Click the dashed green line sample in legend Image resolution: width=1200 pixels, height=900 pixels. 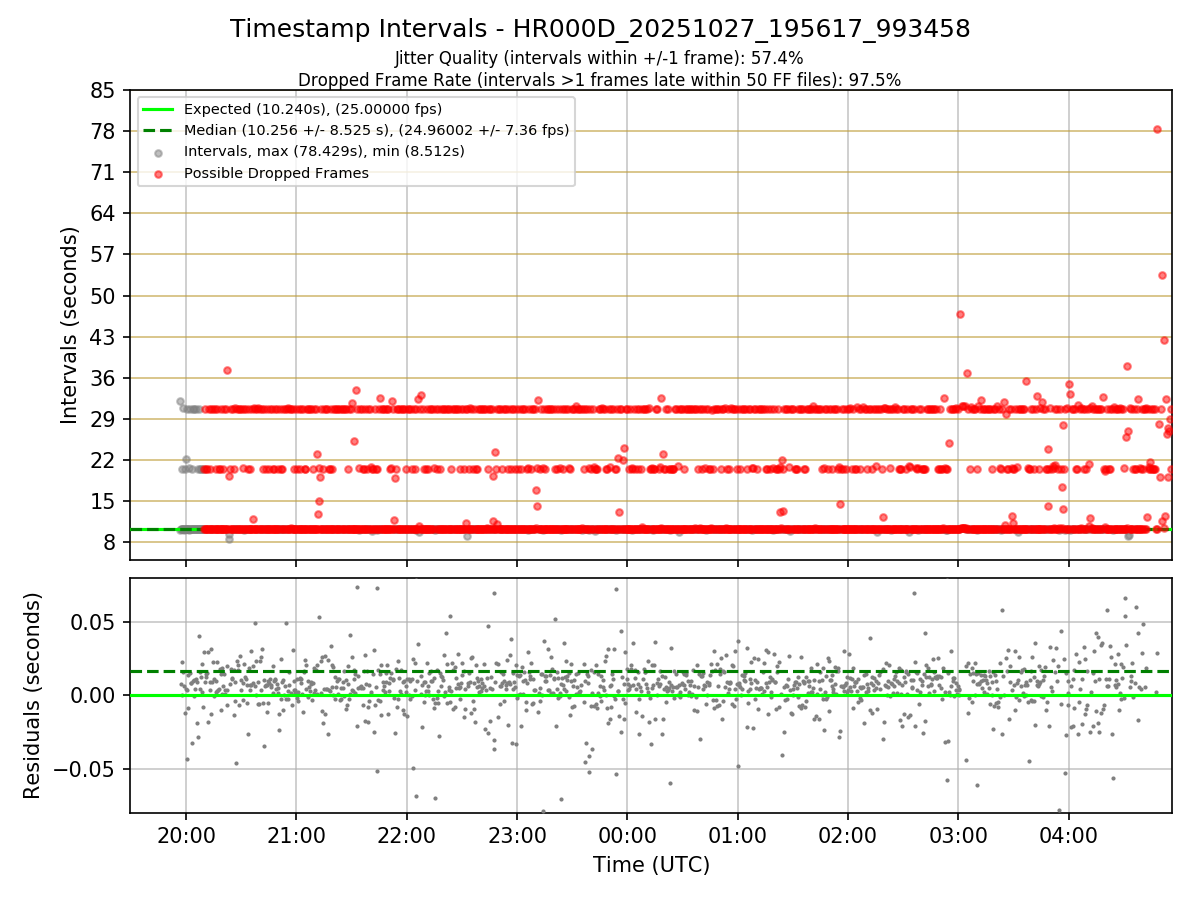[160, 130]
